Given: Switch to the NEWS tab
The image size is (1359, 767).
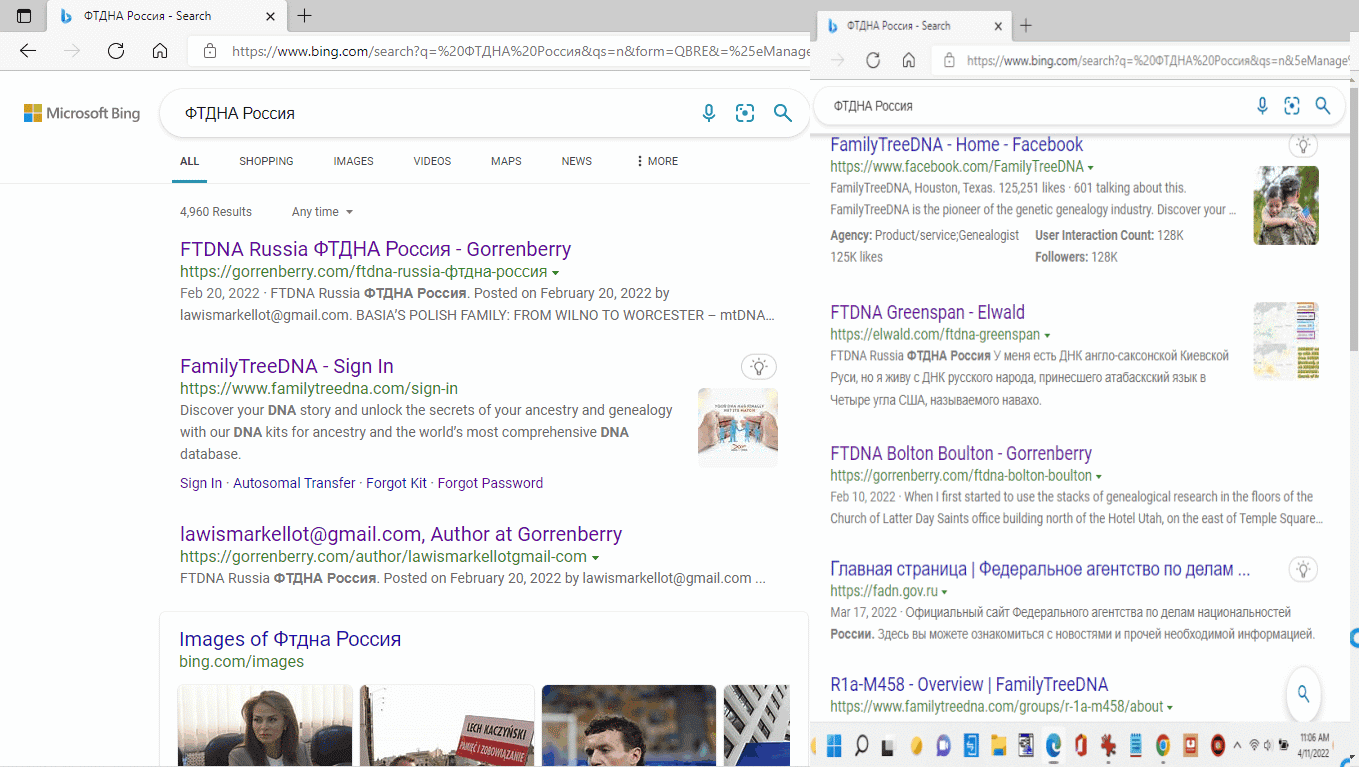Looking at the screenshot, I should coord(577,161).
